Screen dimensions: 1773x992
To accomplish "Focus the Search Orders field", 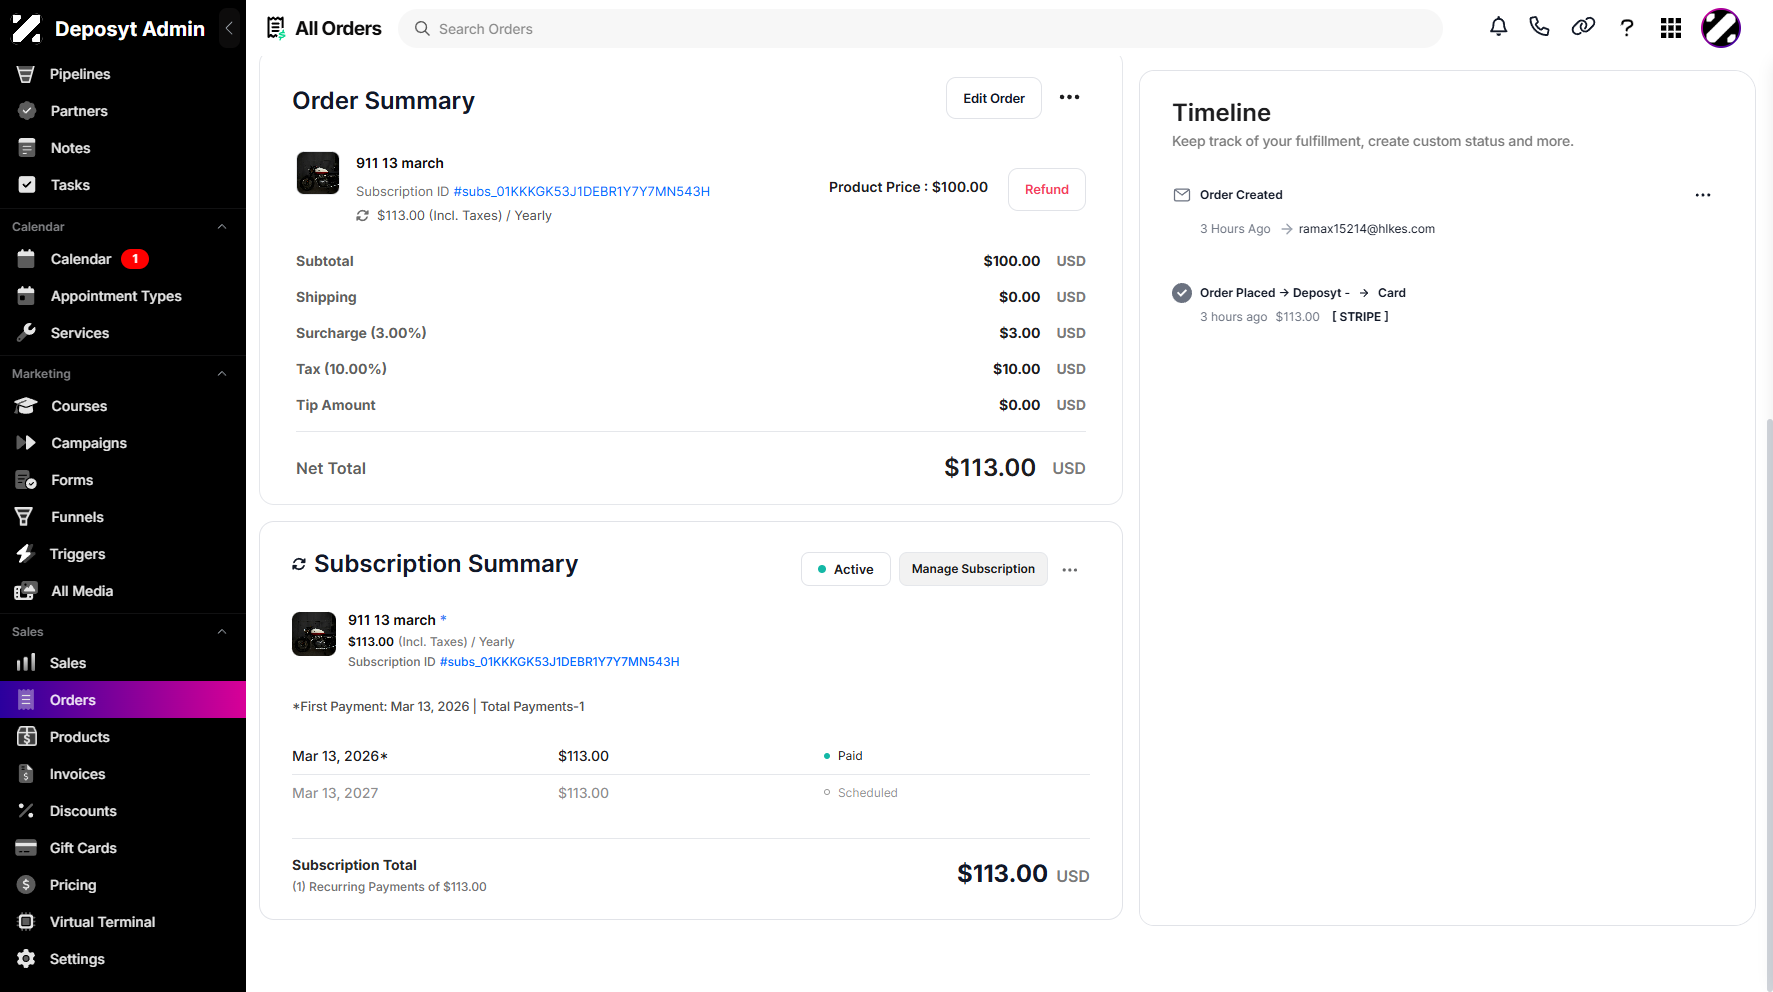I will coord(920,29).
